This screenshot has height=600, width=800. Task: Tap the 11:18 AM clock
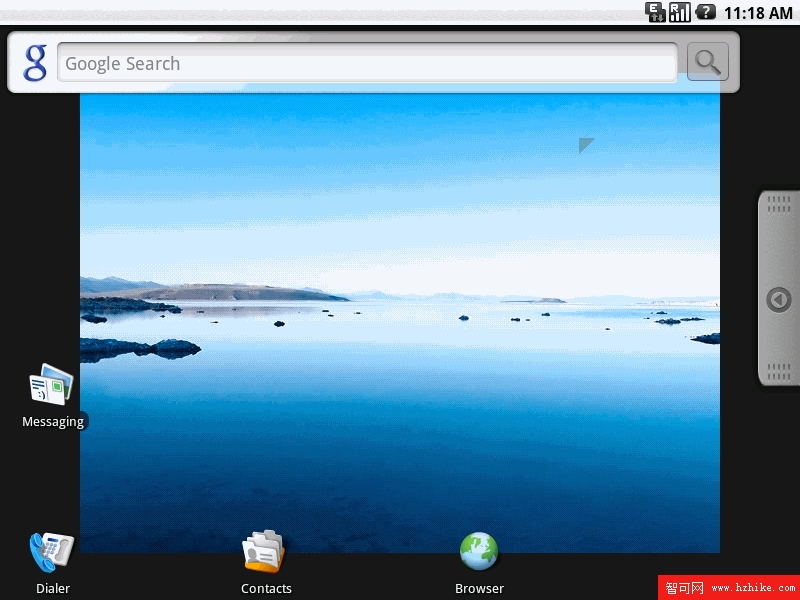758,13
